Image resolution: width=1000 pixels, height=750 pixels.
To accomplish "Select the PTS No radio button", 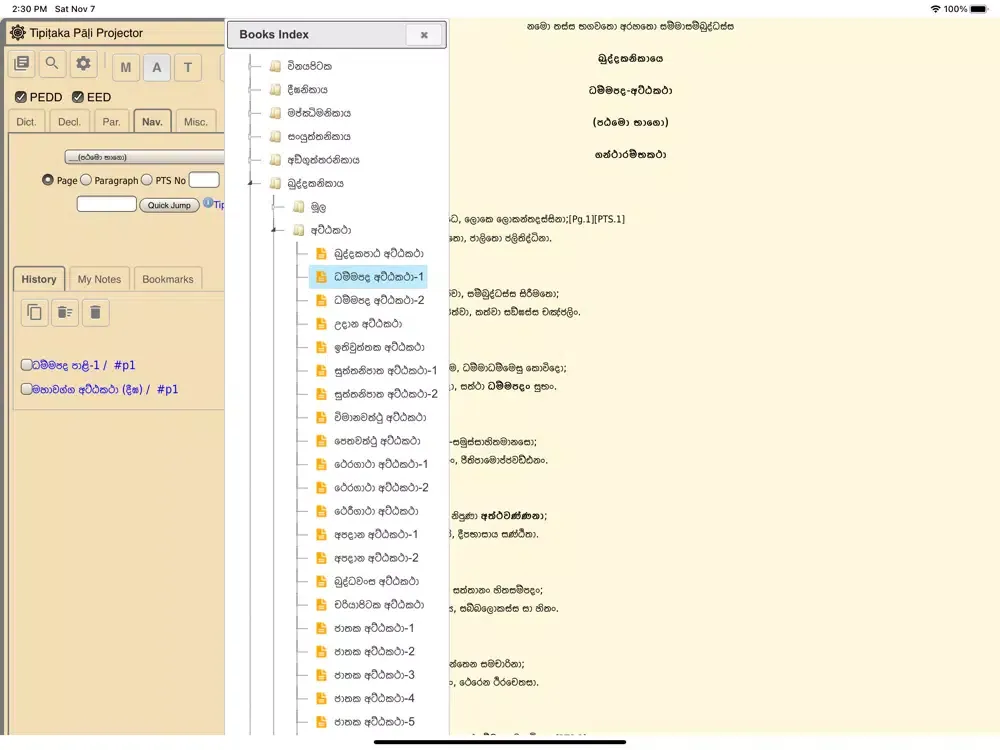I will pos(147,180).
